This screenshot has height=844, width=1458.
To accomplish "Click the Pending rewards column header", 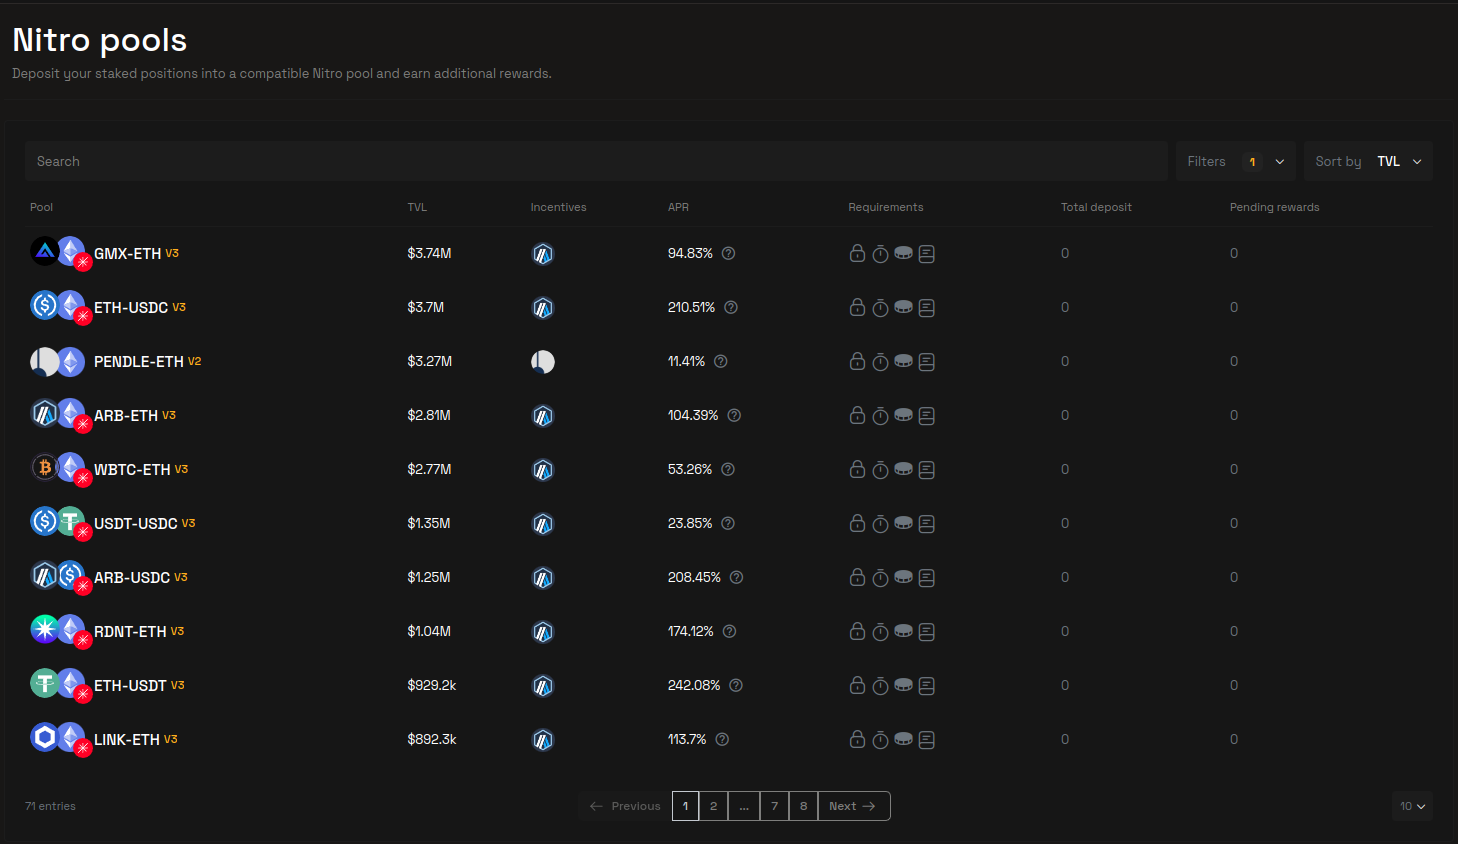I will tap(1274, 207).
